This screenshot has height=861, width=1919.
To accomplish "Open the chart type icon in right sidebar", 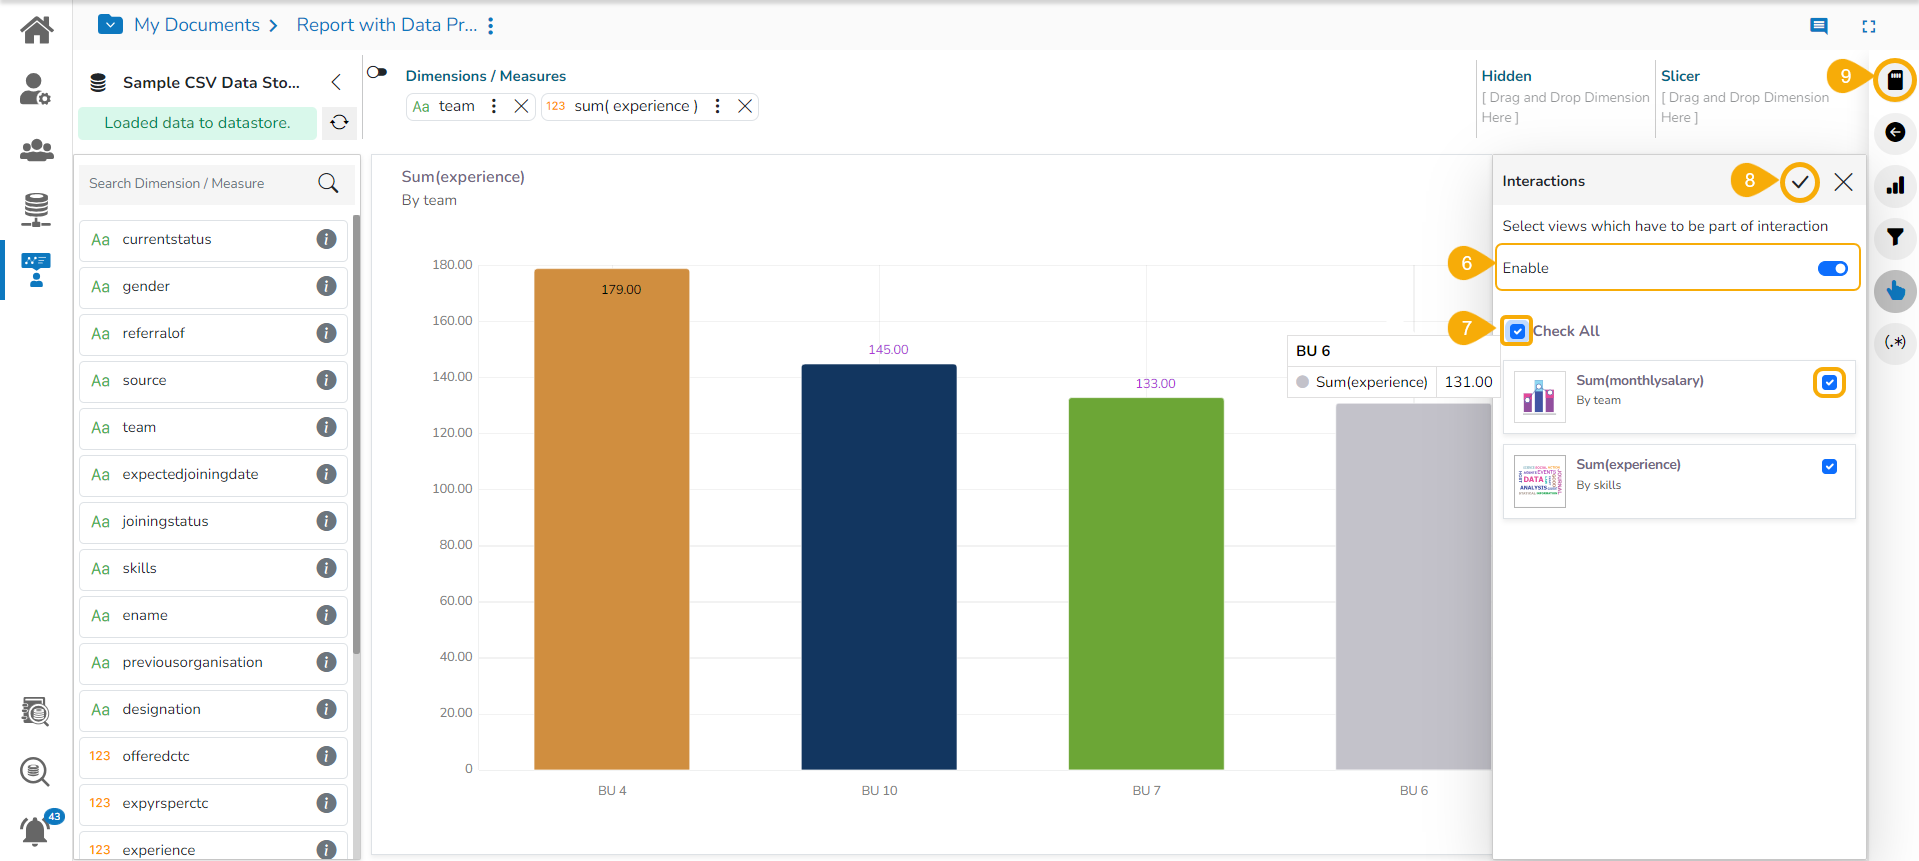I will [x=1894, y=186].
